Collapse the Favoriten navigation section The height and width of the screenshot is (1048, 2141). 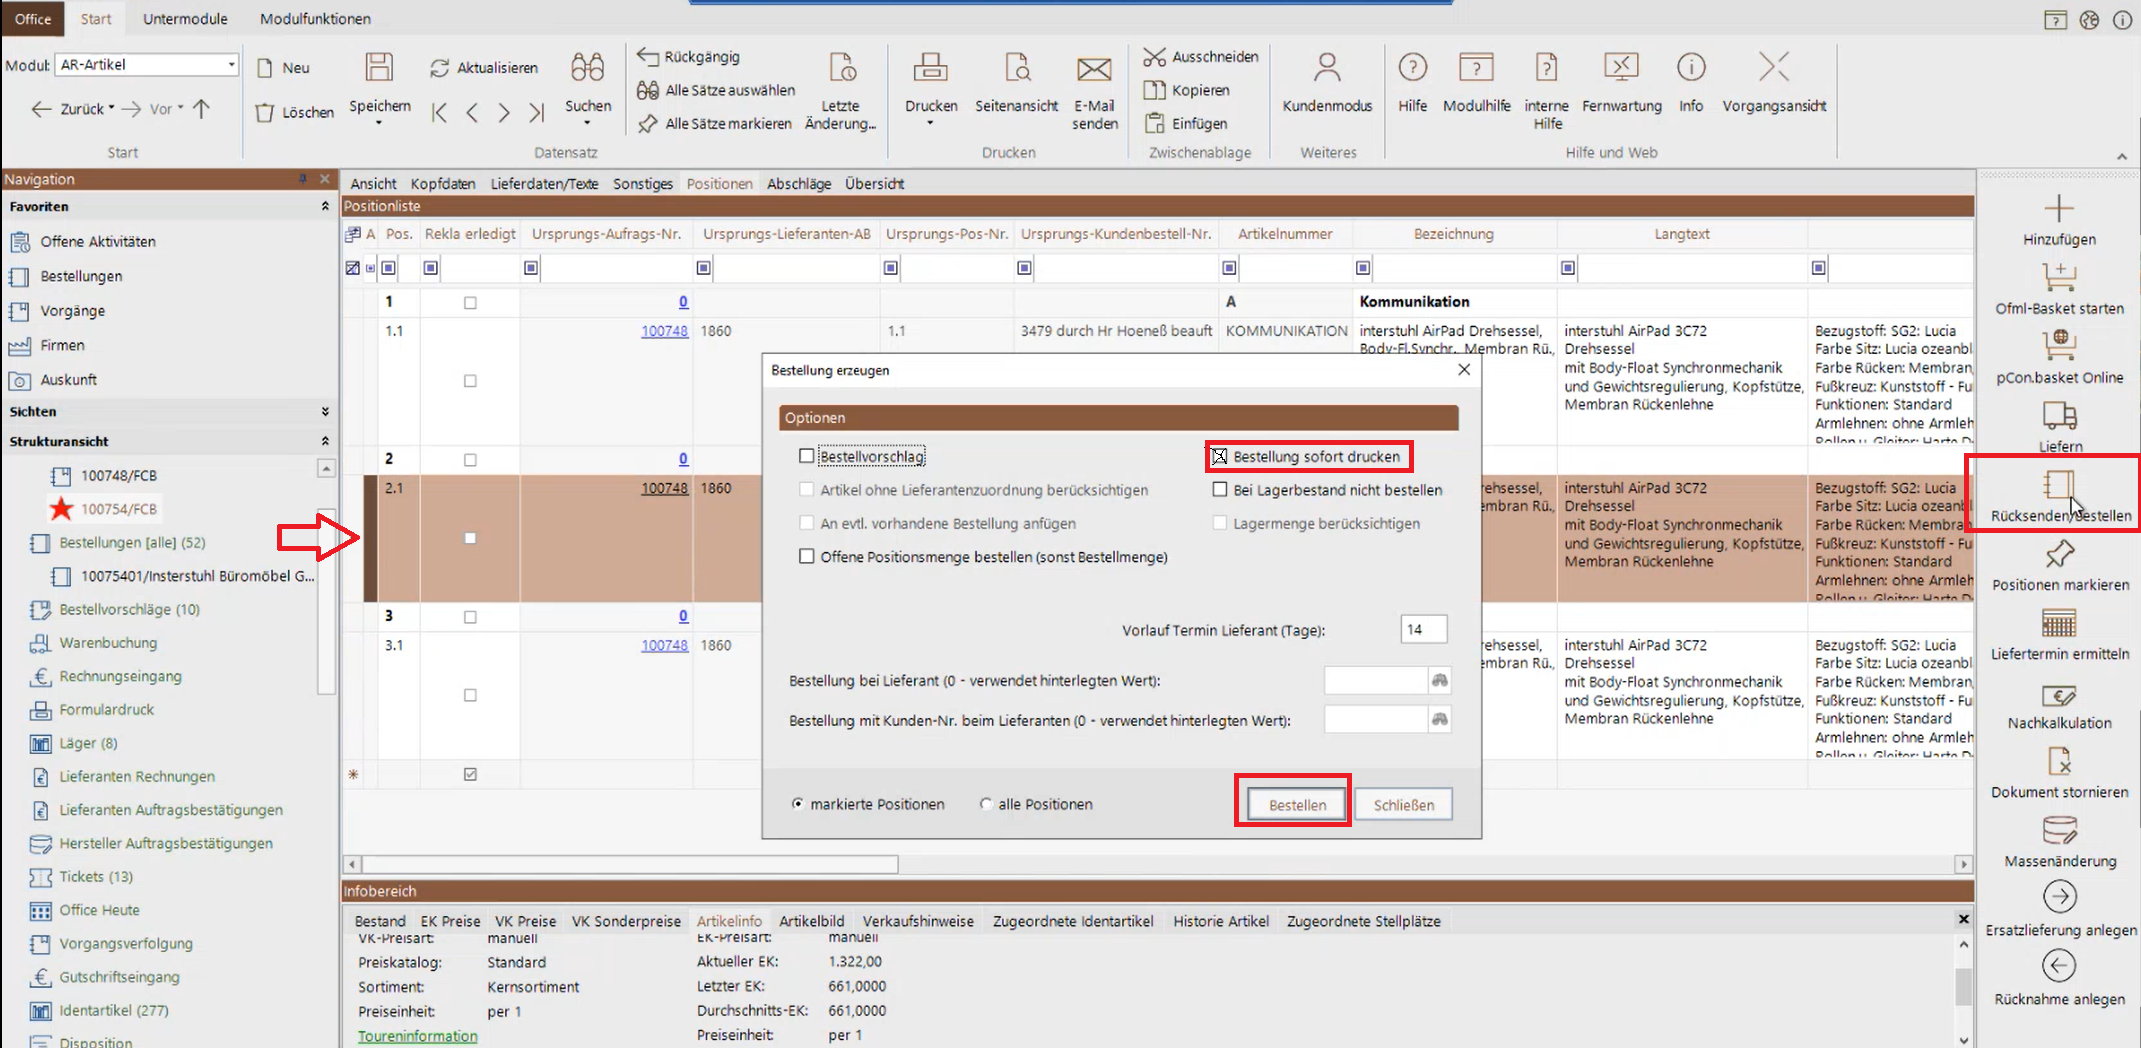(x=325, y=207)
